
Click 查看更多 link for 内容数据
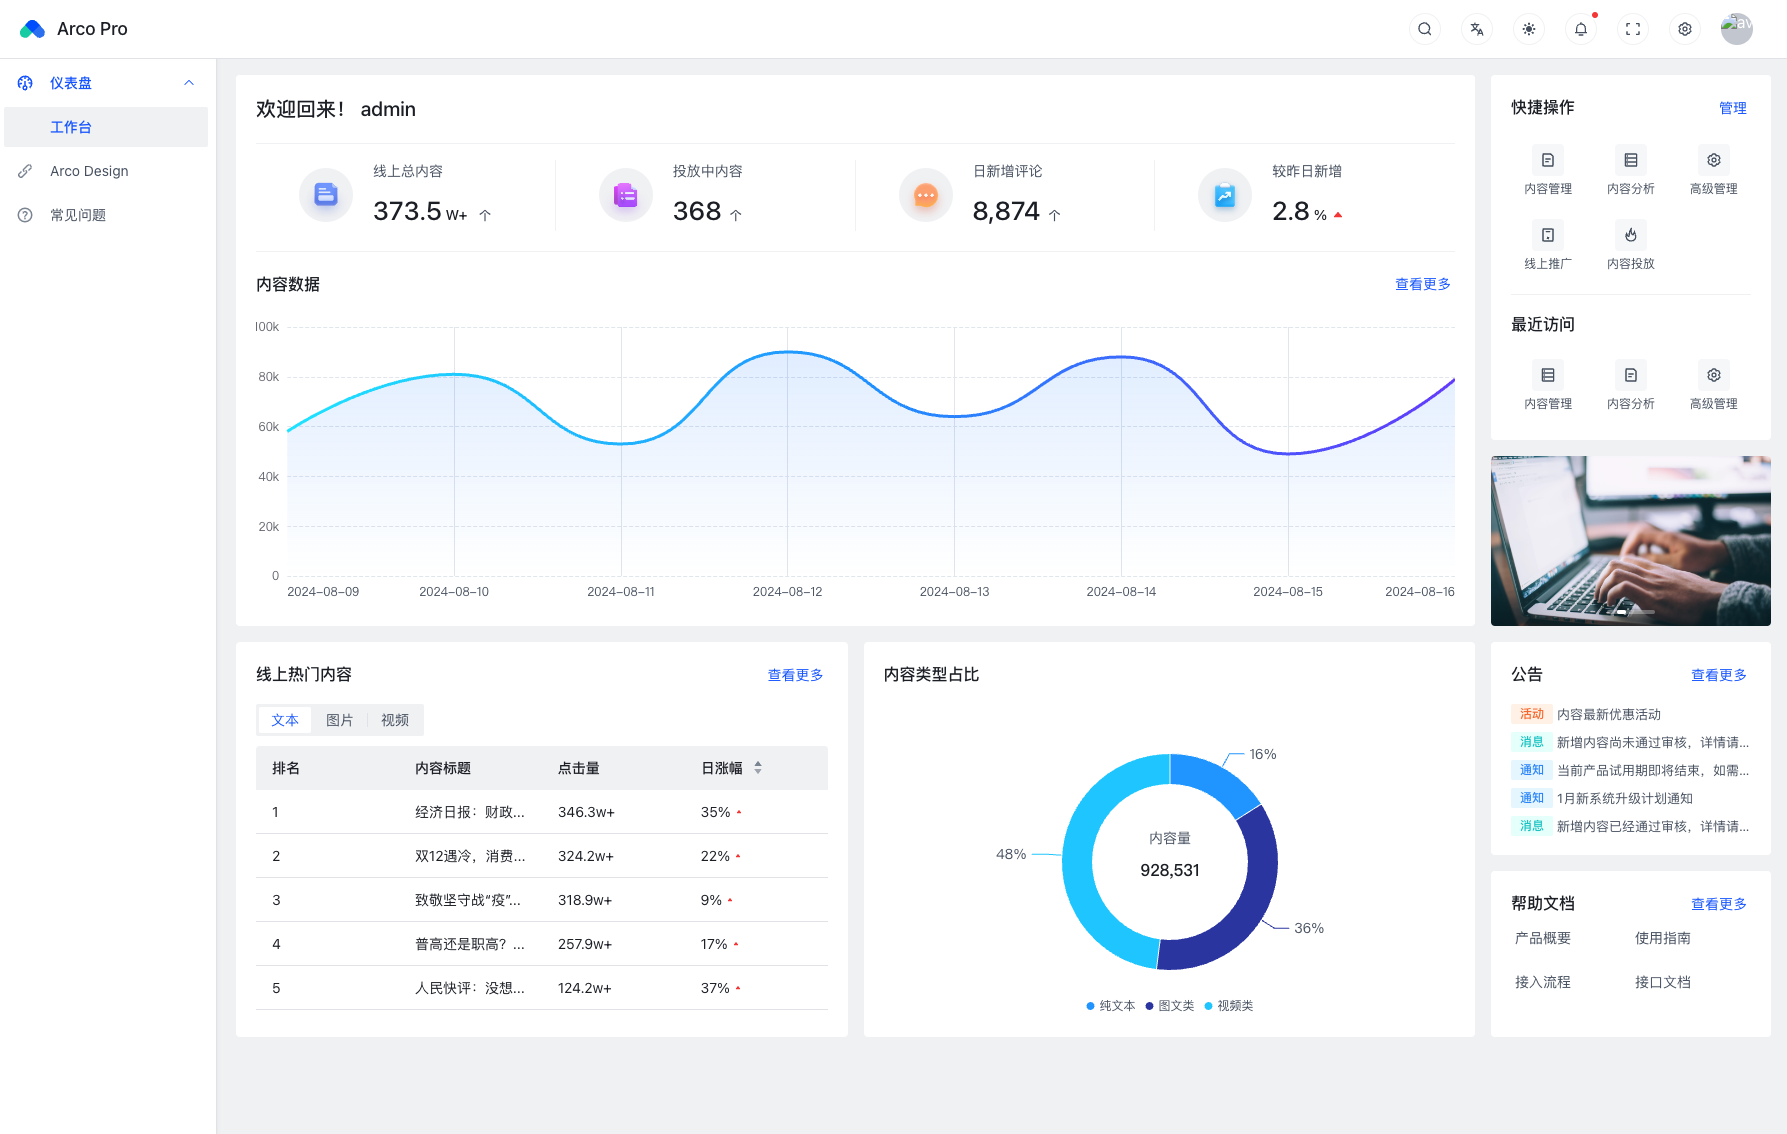[1422, 284]
